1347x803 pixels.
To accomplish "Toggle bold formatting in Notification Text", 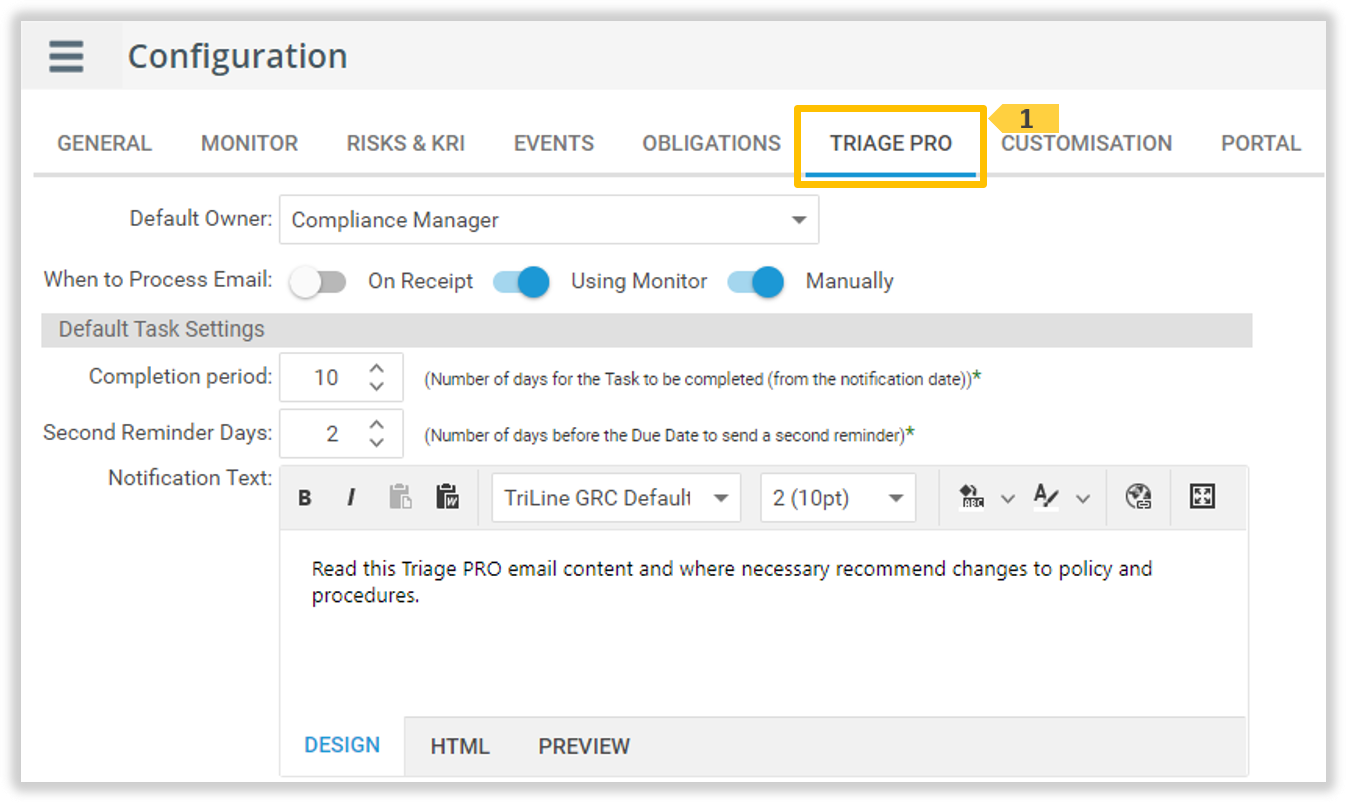I will (305, 498).
